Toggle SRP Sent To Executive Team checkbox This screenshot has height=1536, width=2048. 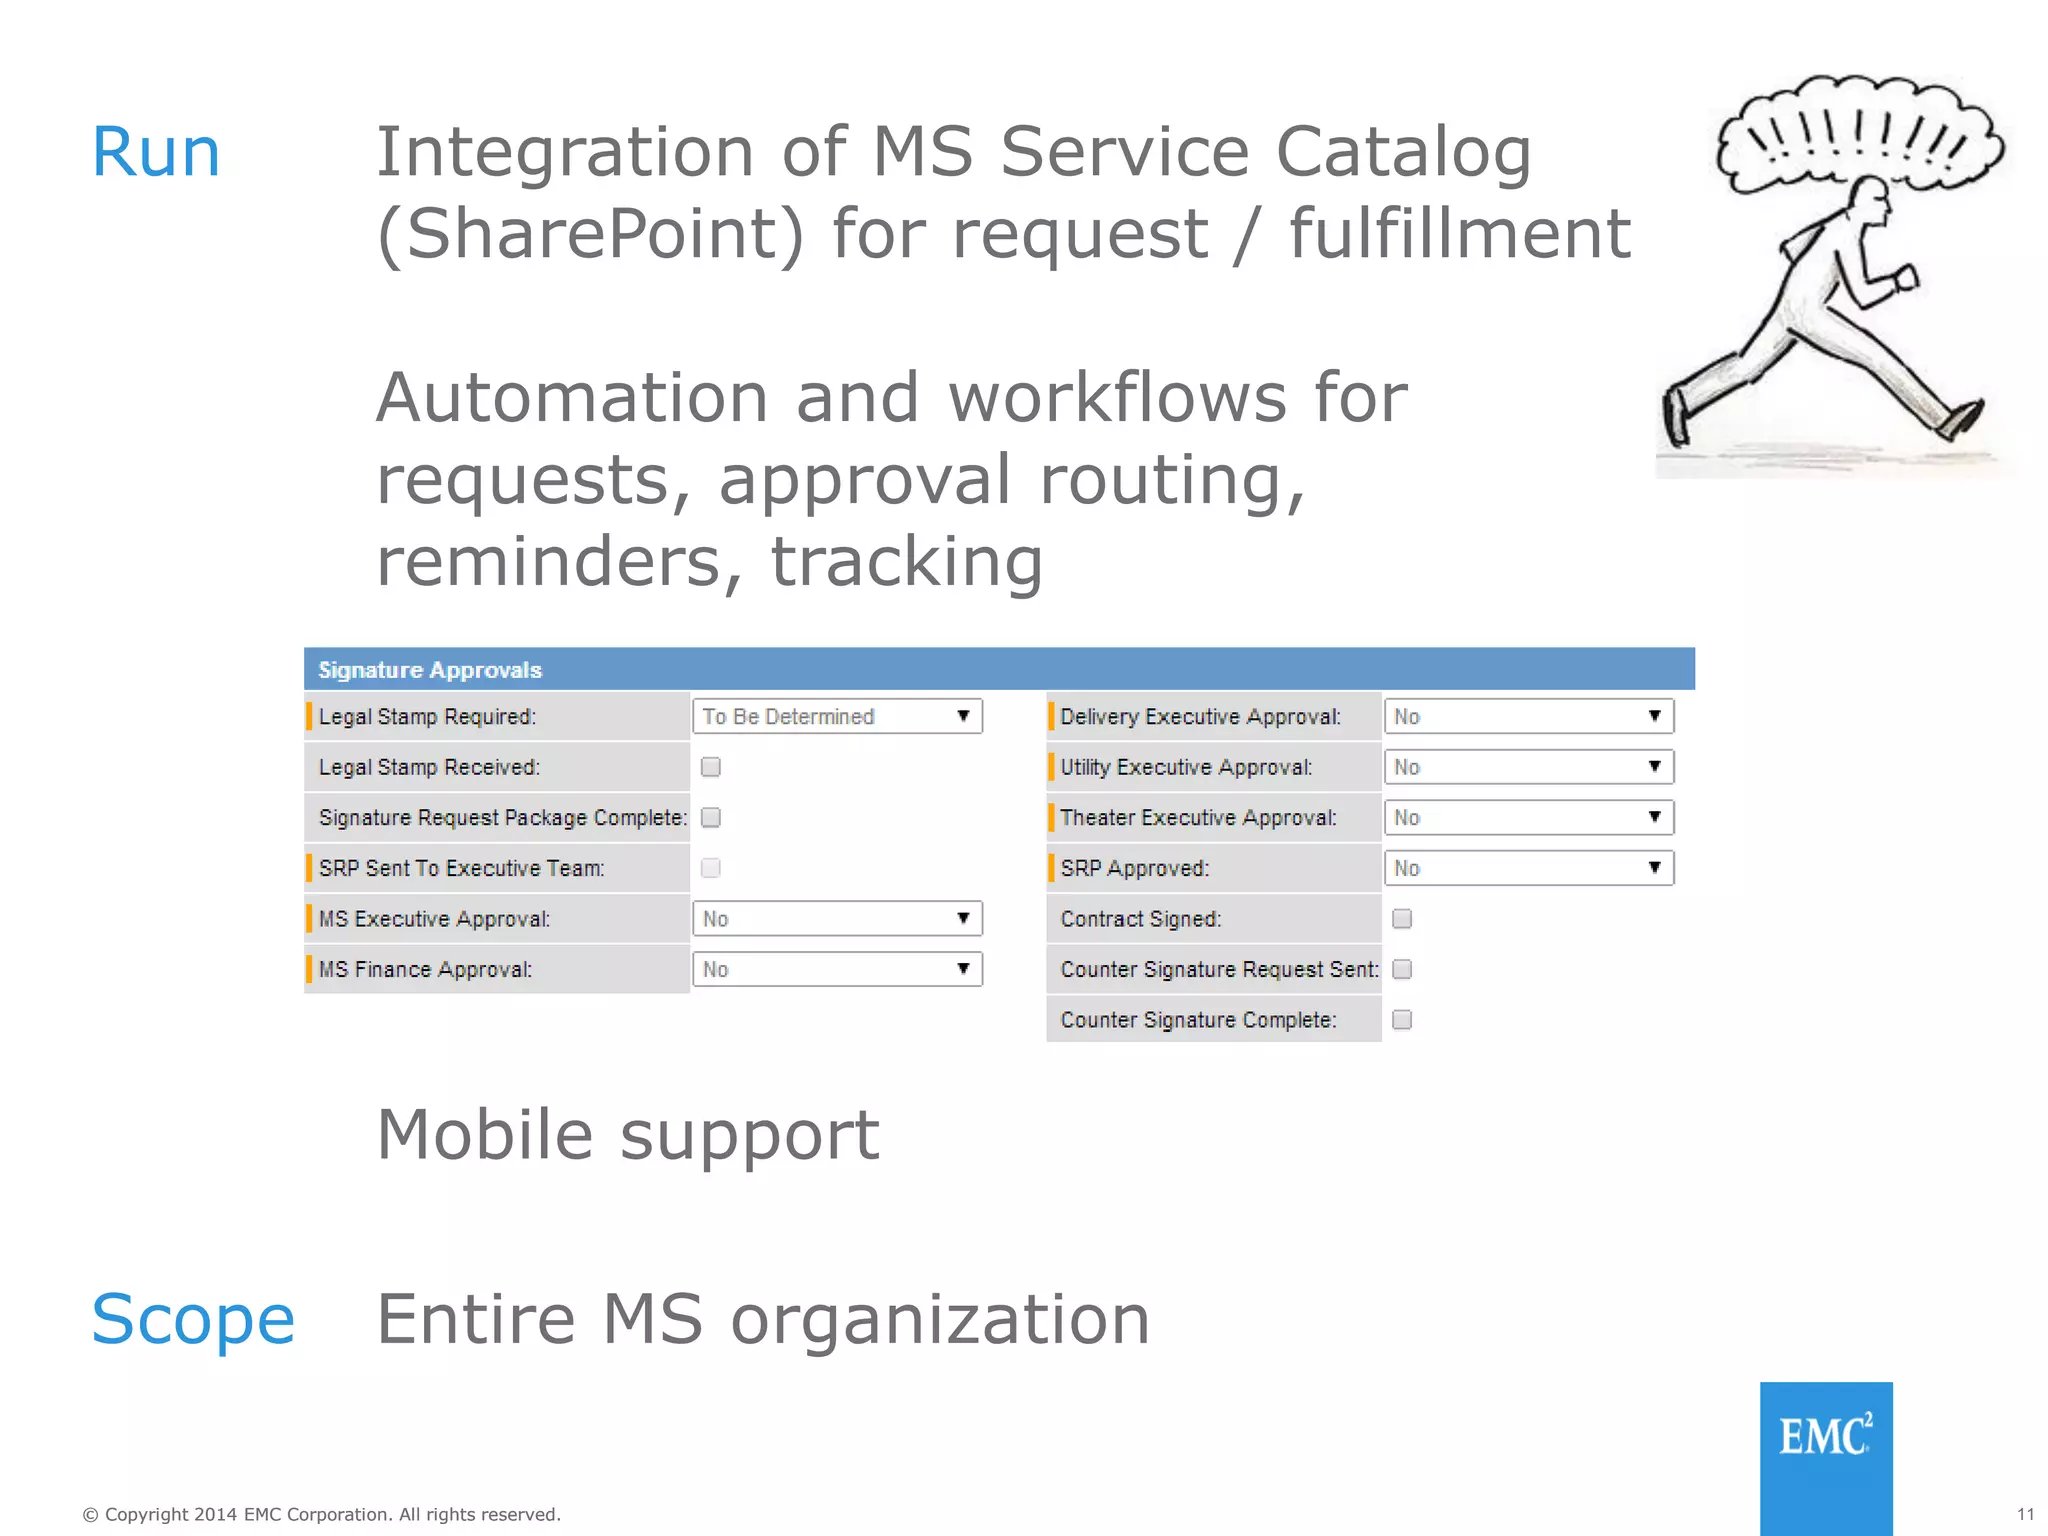(x=711, y=868)
